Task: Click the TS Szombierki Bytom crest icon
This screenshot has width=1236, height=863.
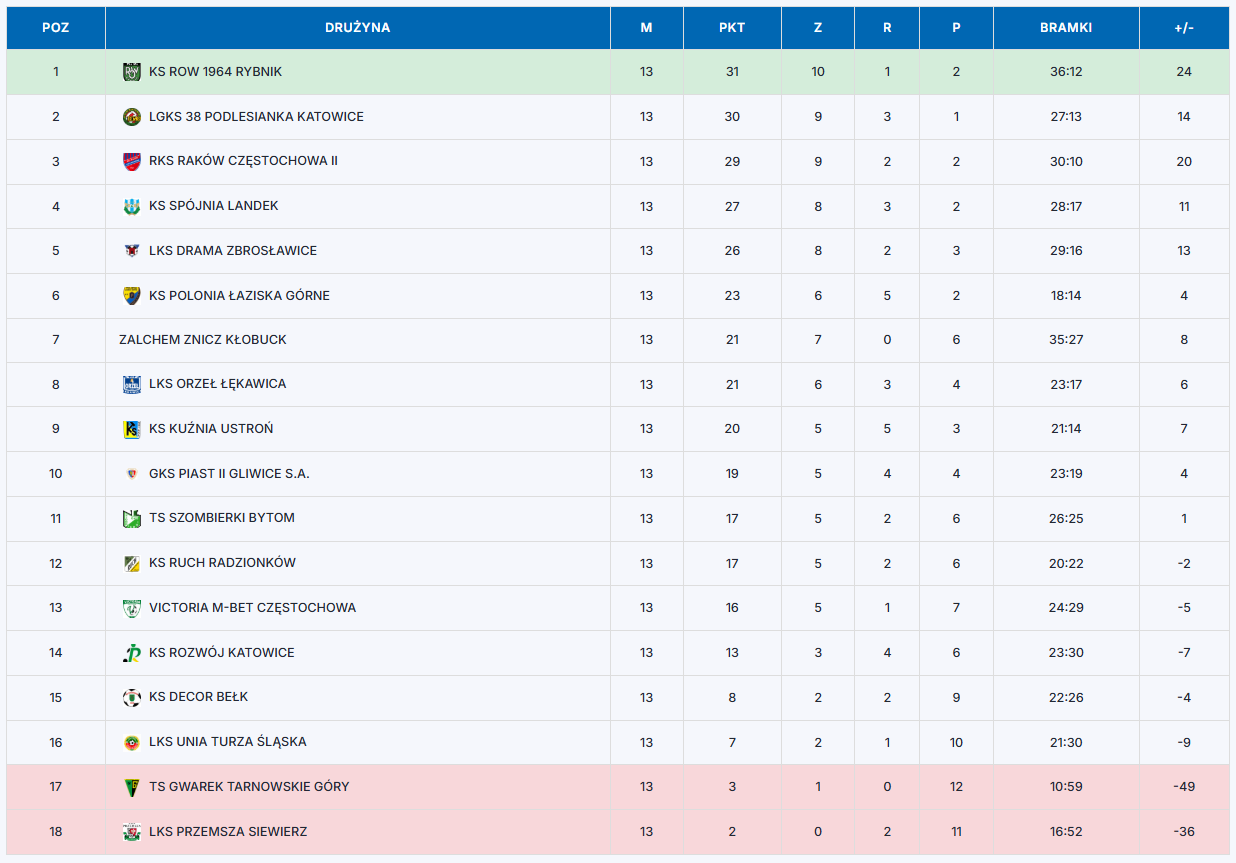Action: coord(131,518)
